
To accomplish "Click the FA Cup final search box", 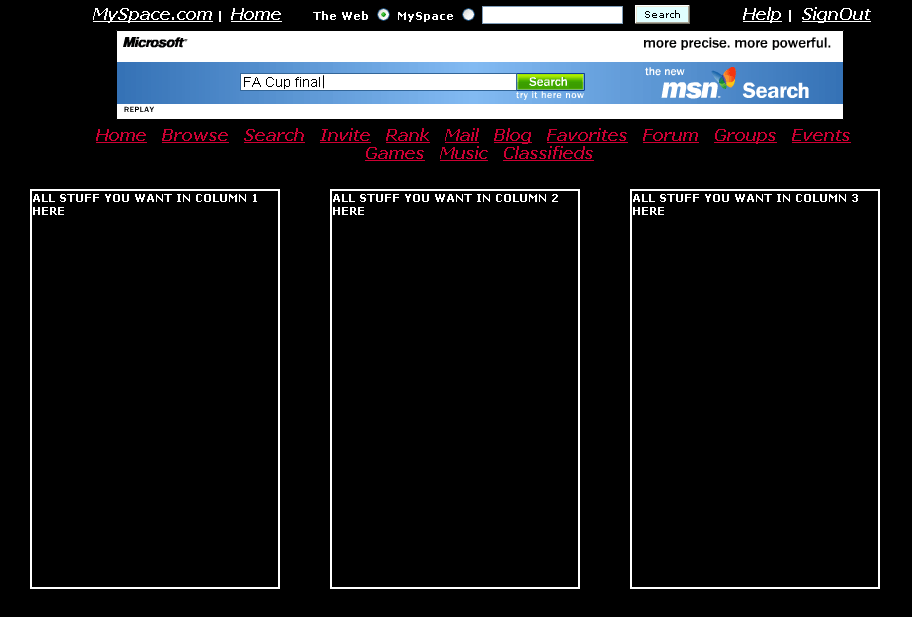I will (x=378, y=82).
